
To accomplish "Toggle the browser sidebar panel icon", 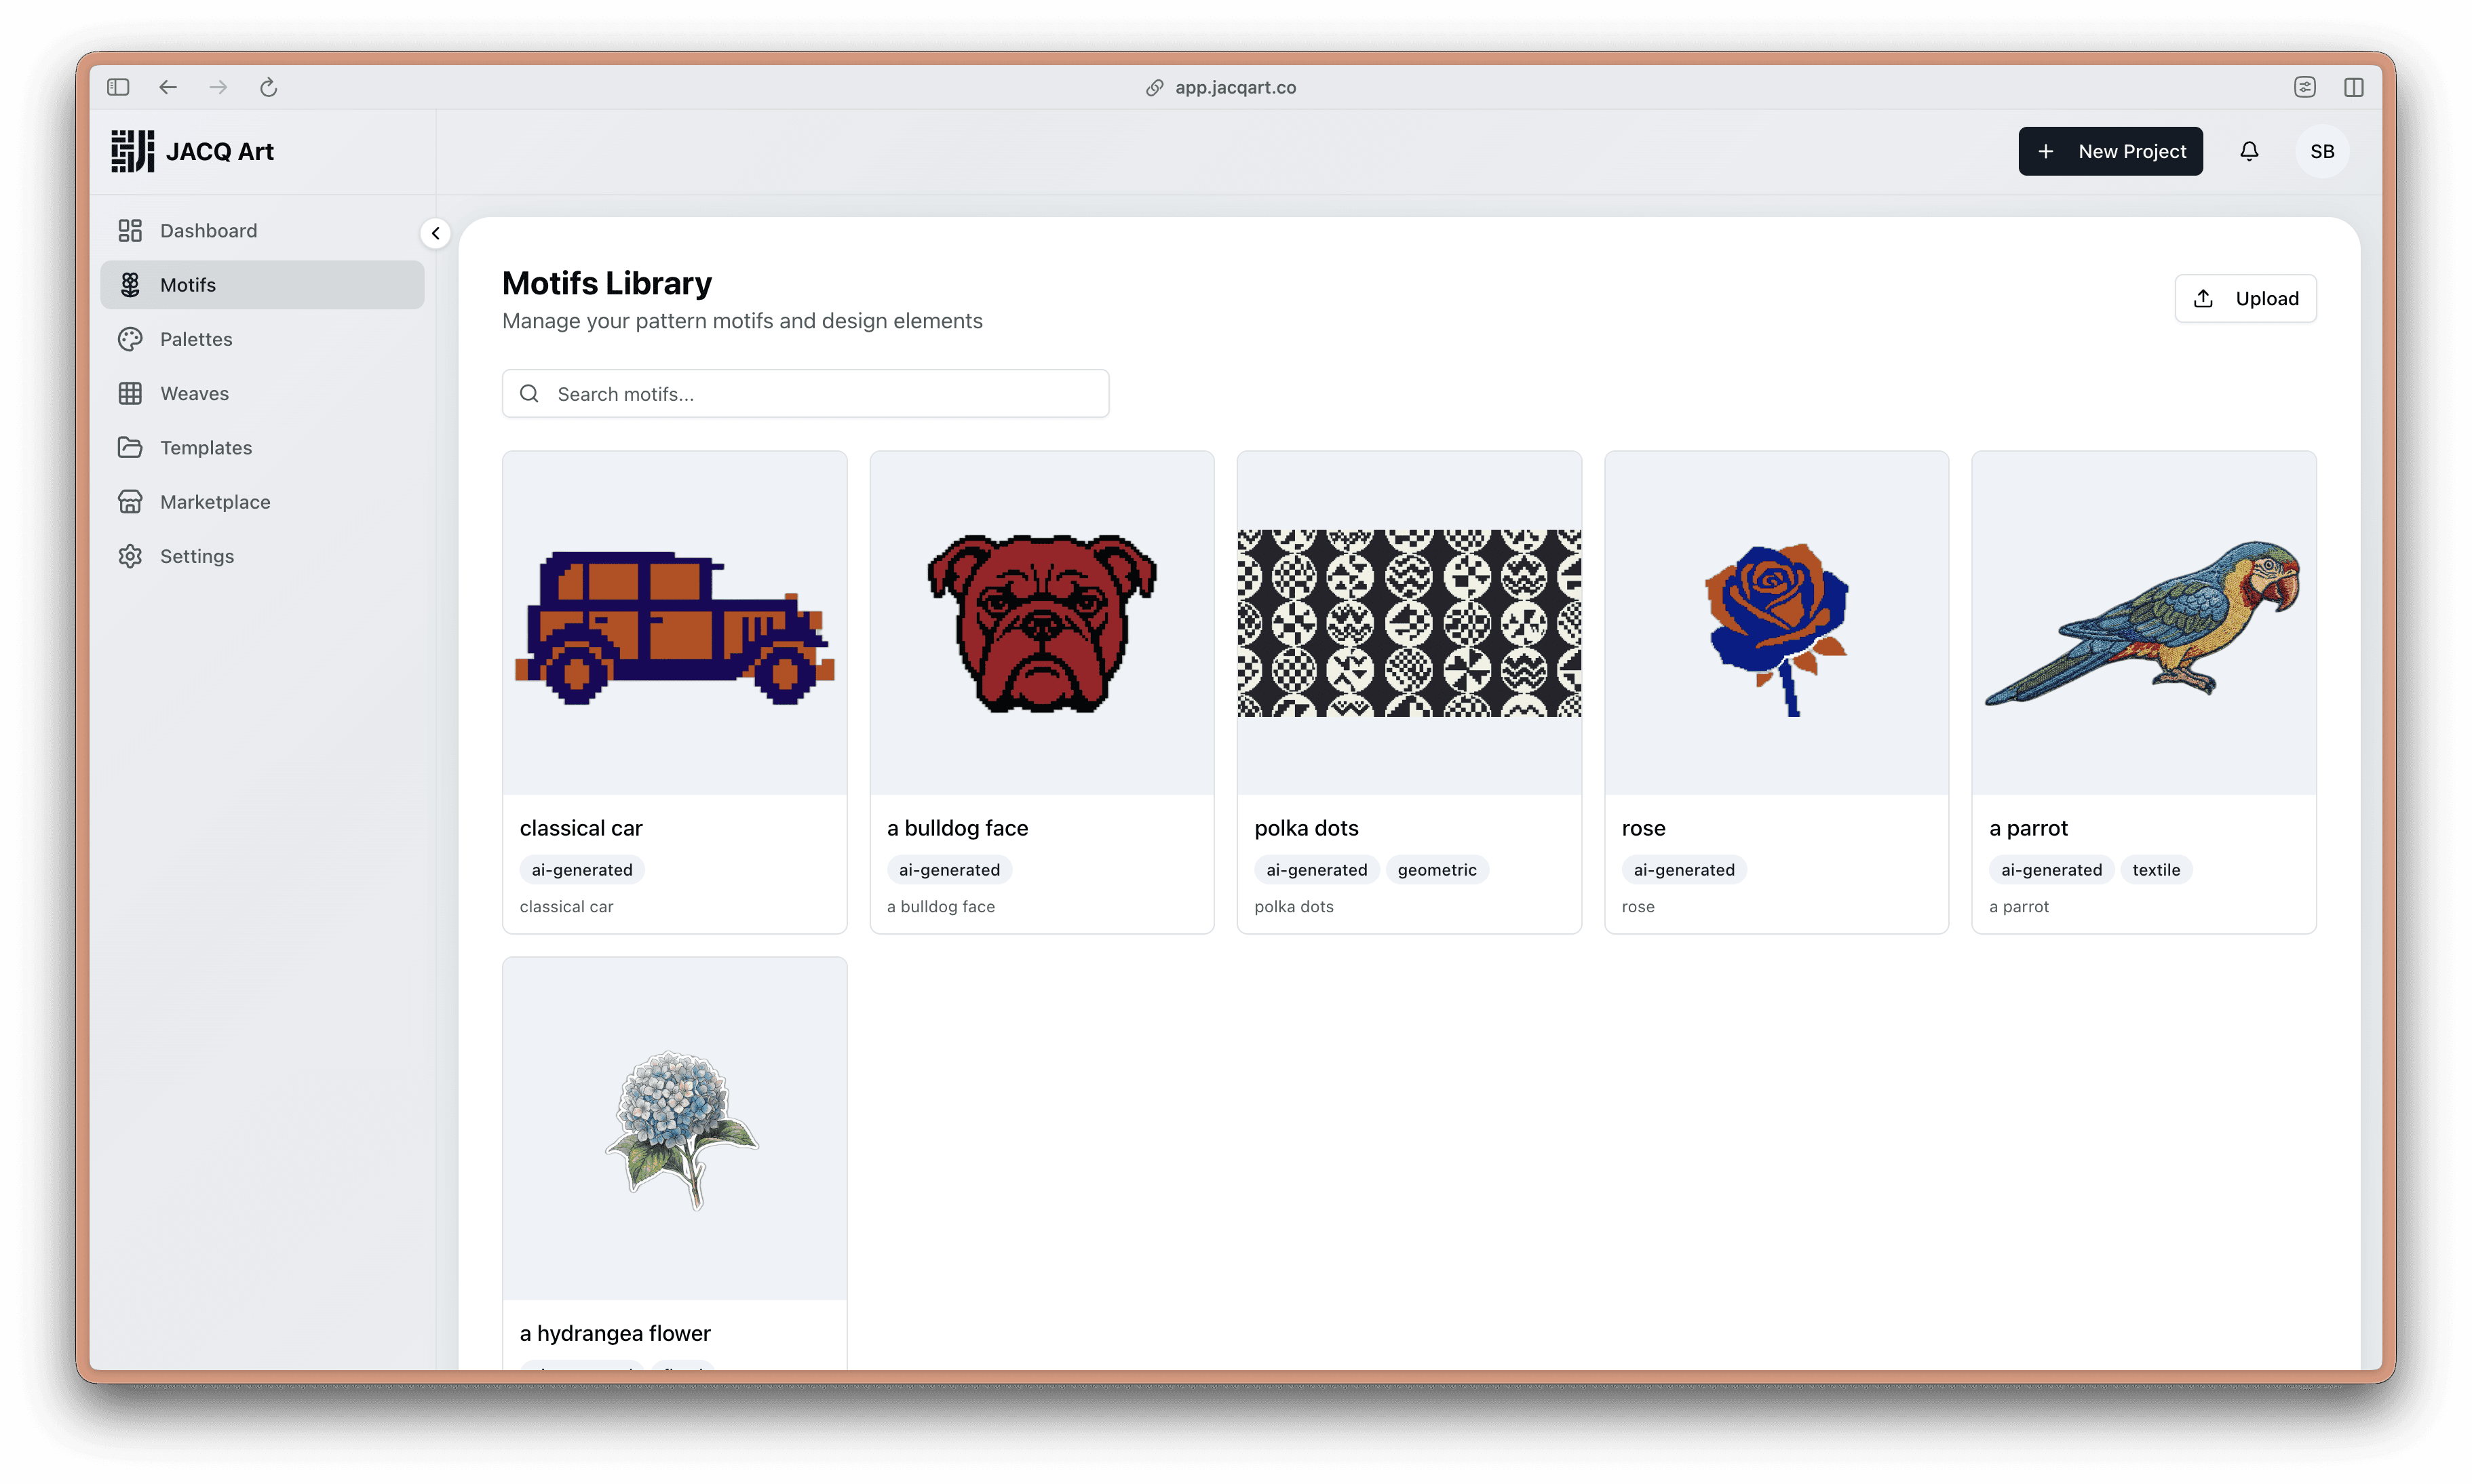I will (118, 87).
